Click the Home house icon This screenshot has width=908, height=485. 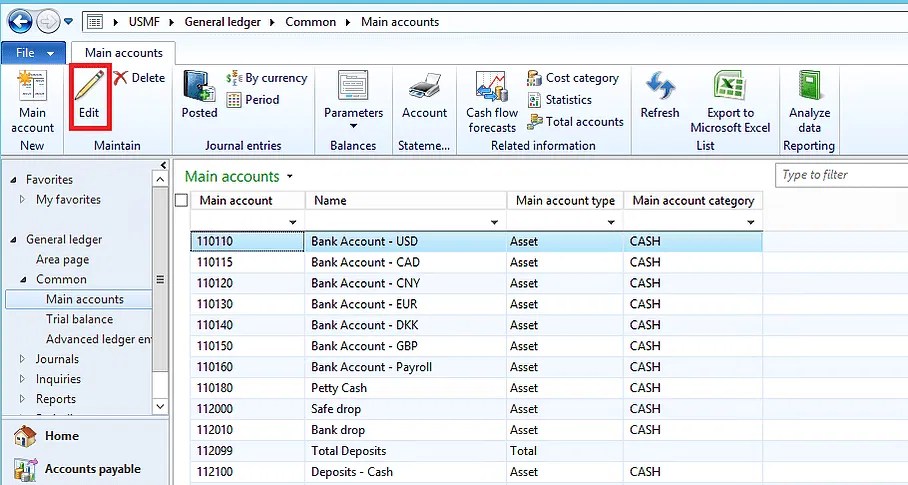(25, 436)
